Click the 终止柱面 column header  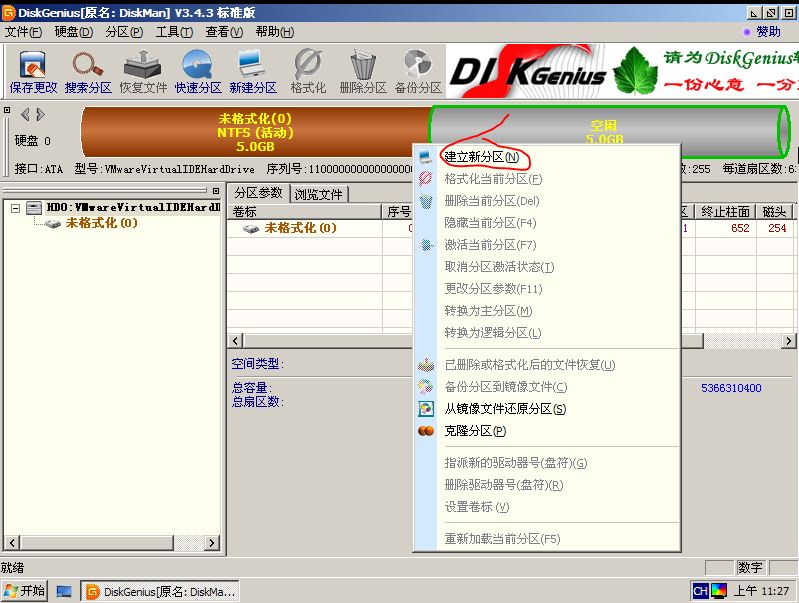(726, 212)
